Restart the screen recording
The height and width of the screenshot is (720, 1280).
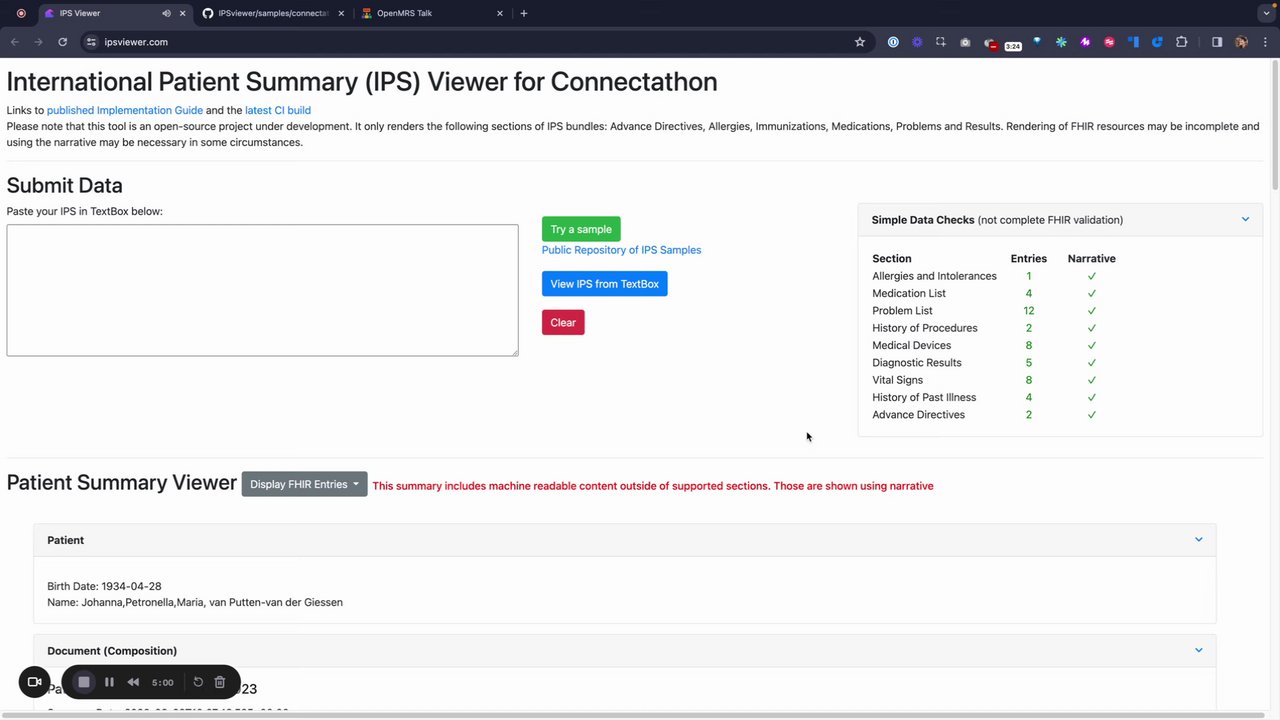pos(198,682)
